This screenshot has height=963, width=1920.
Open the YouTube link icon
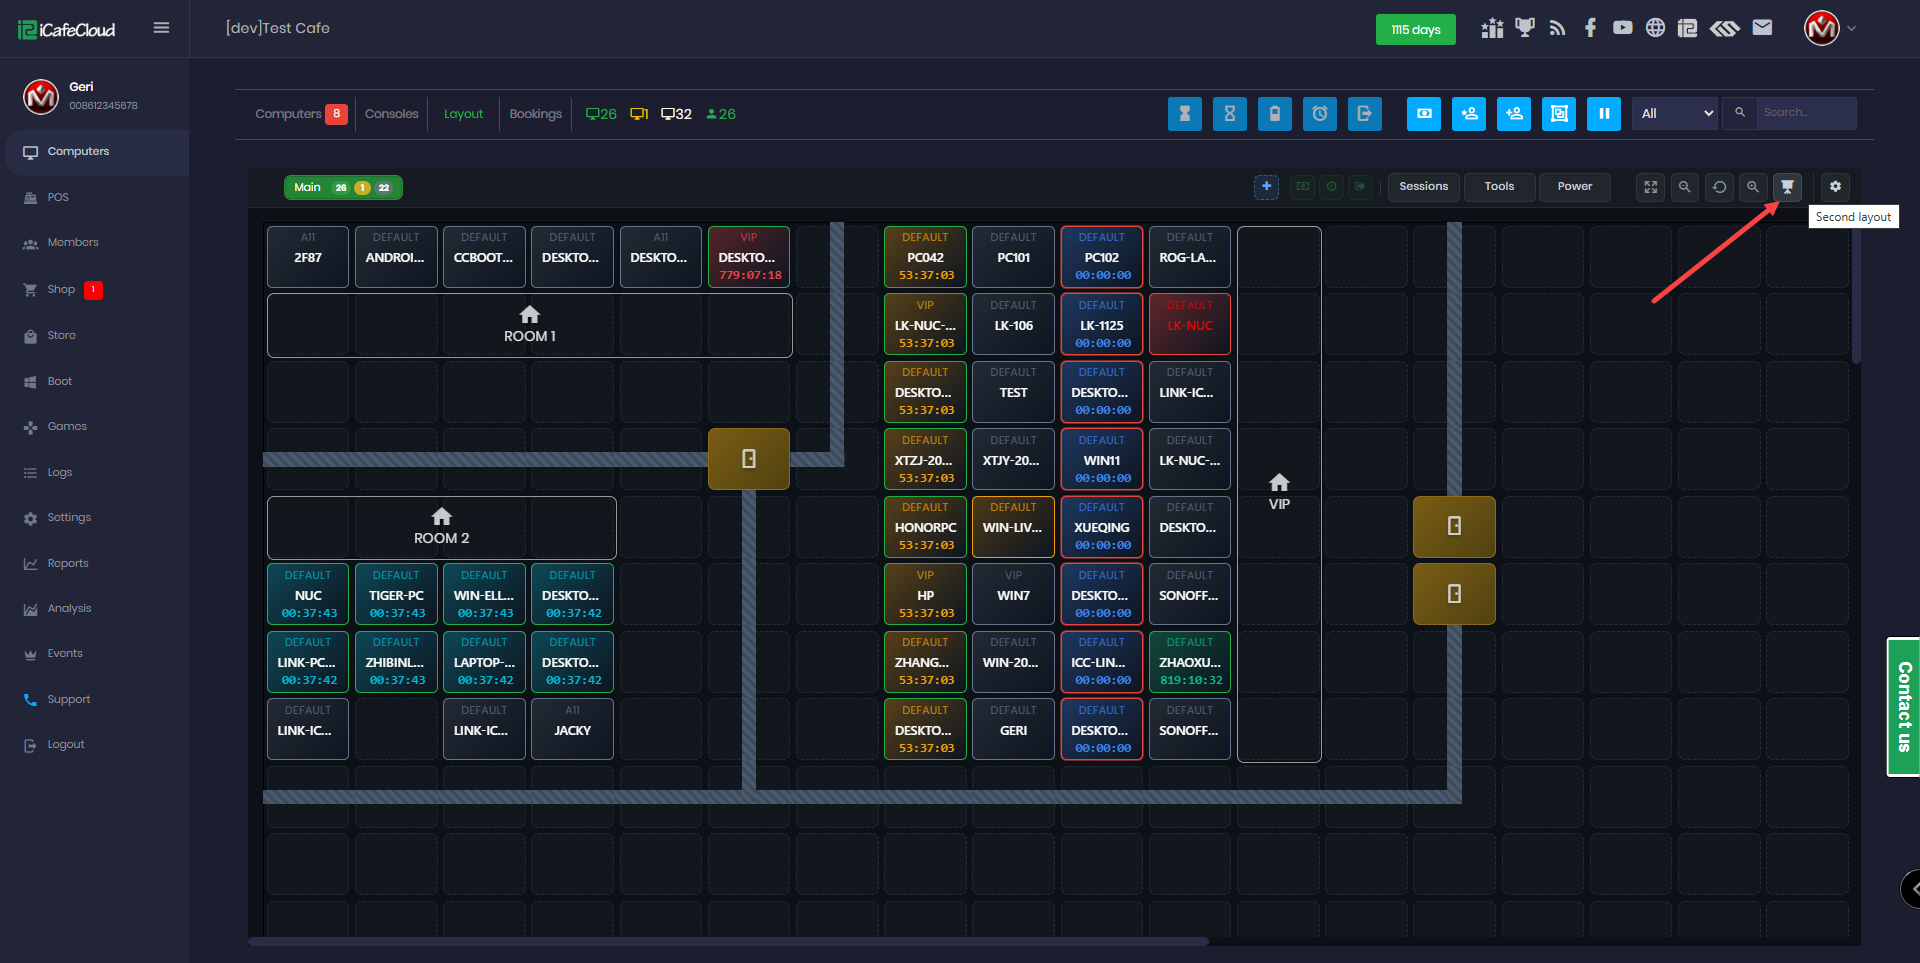[1622, 28]
